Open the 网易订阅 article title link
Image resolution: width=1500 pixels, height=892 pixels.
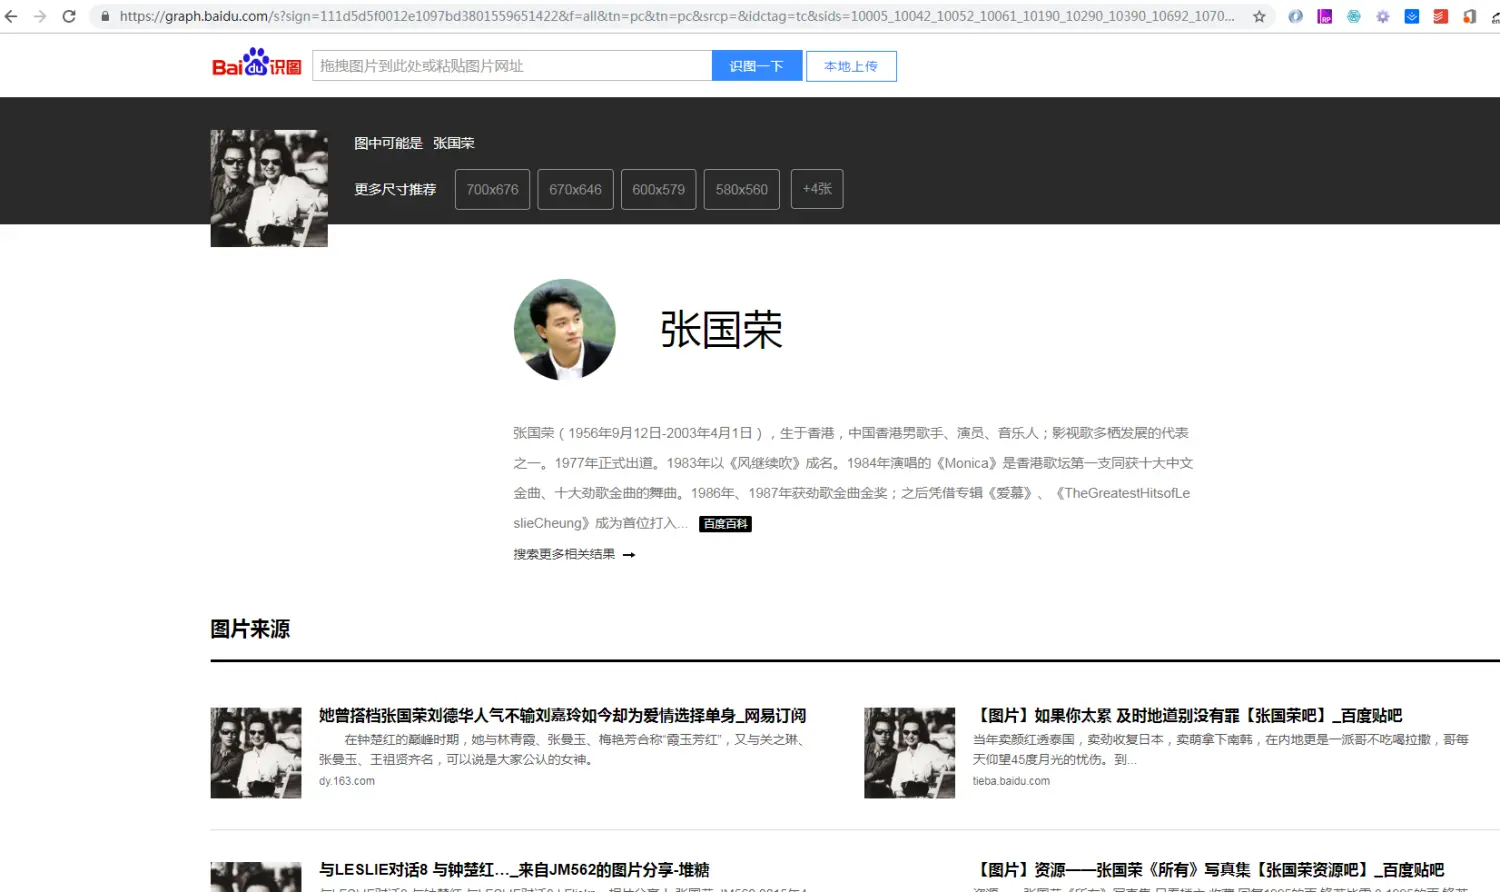(562, 716)
